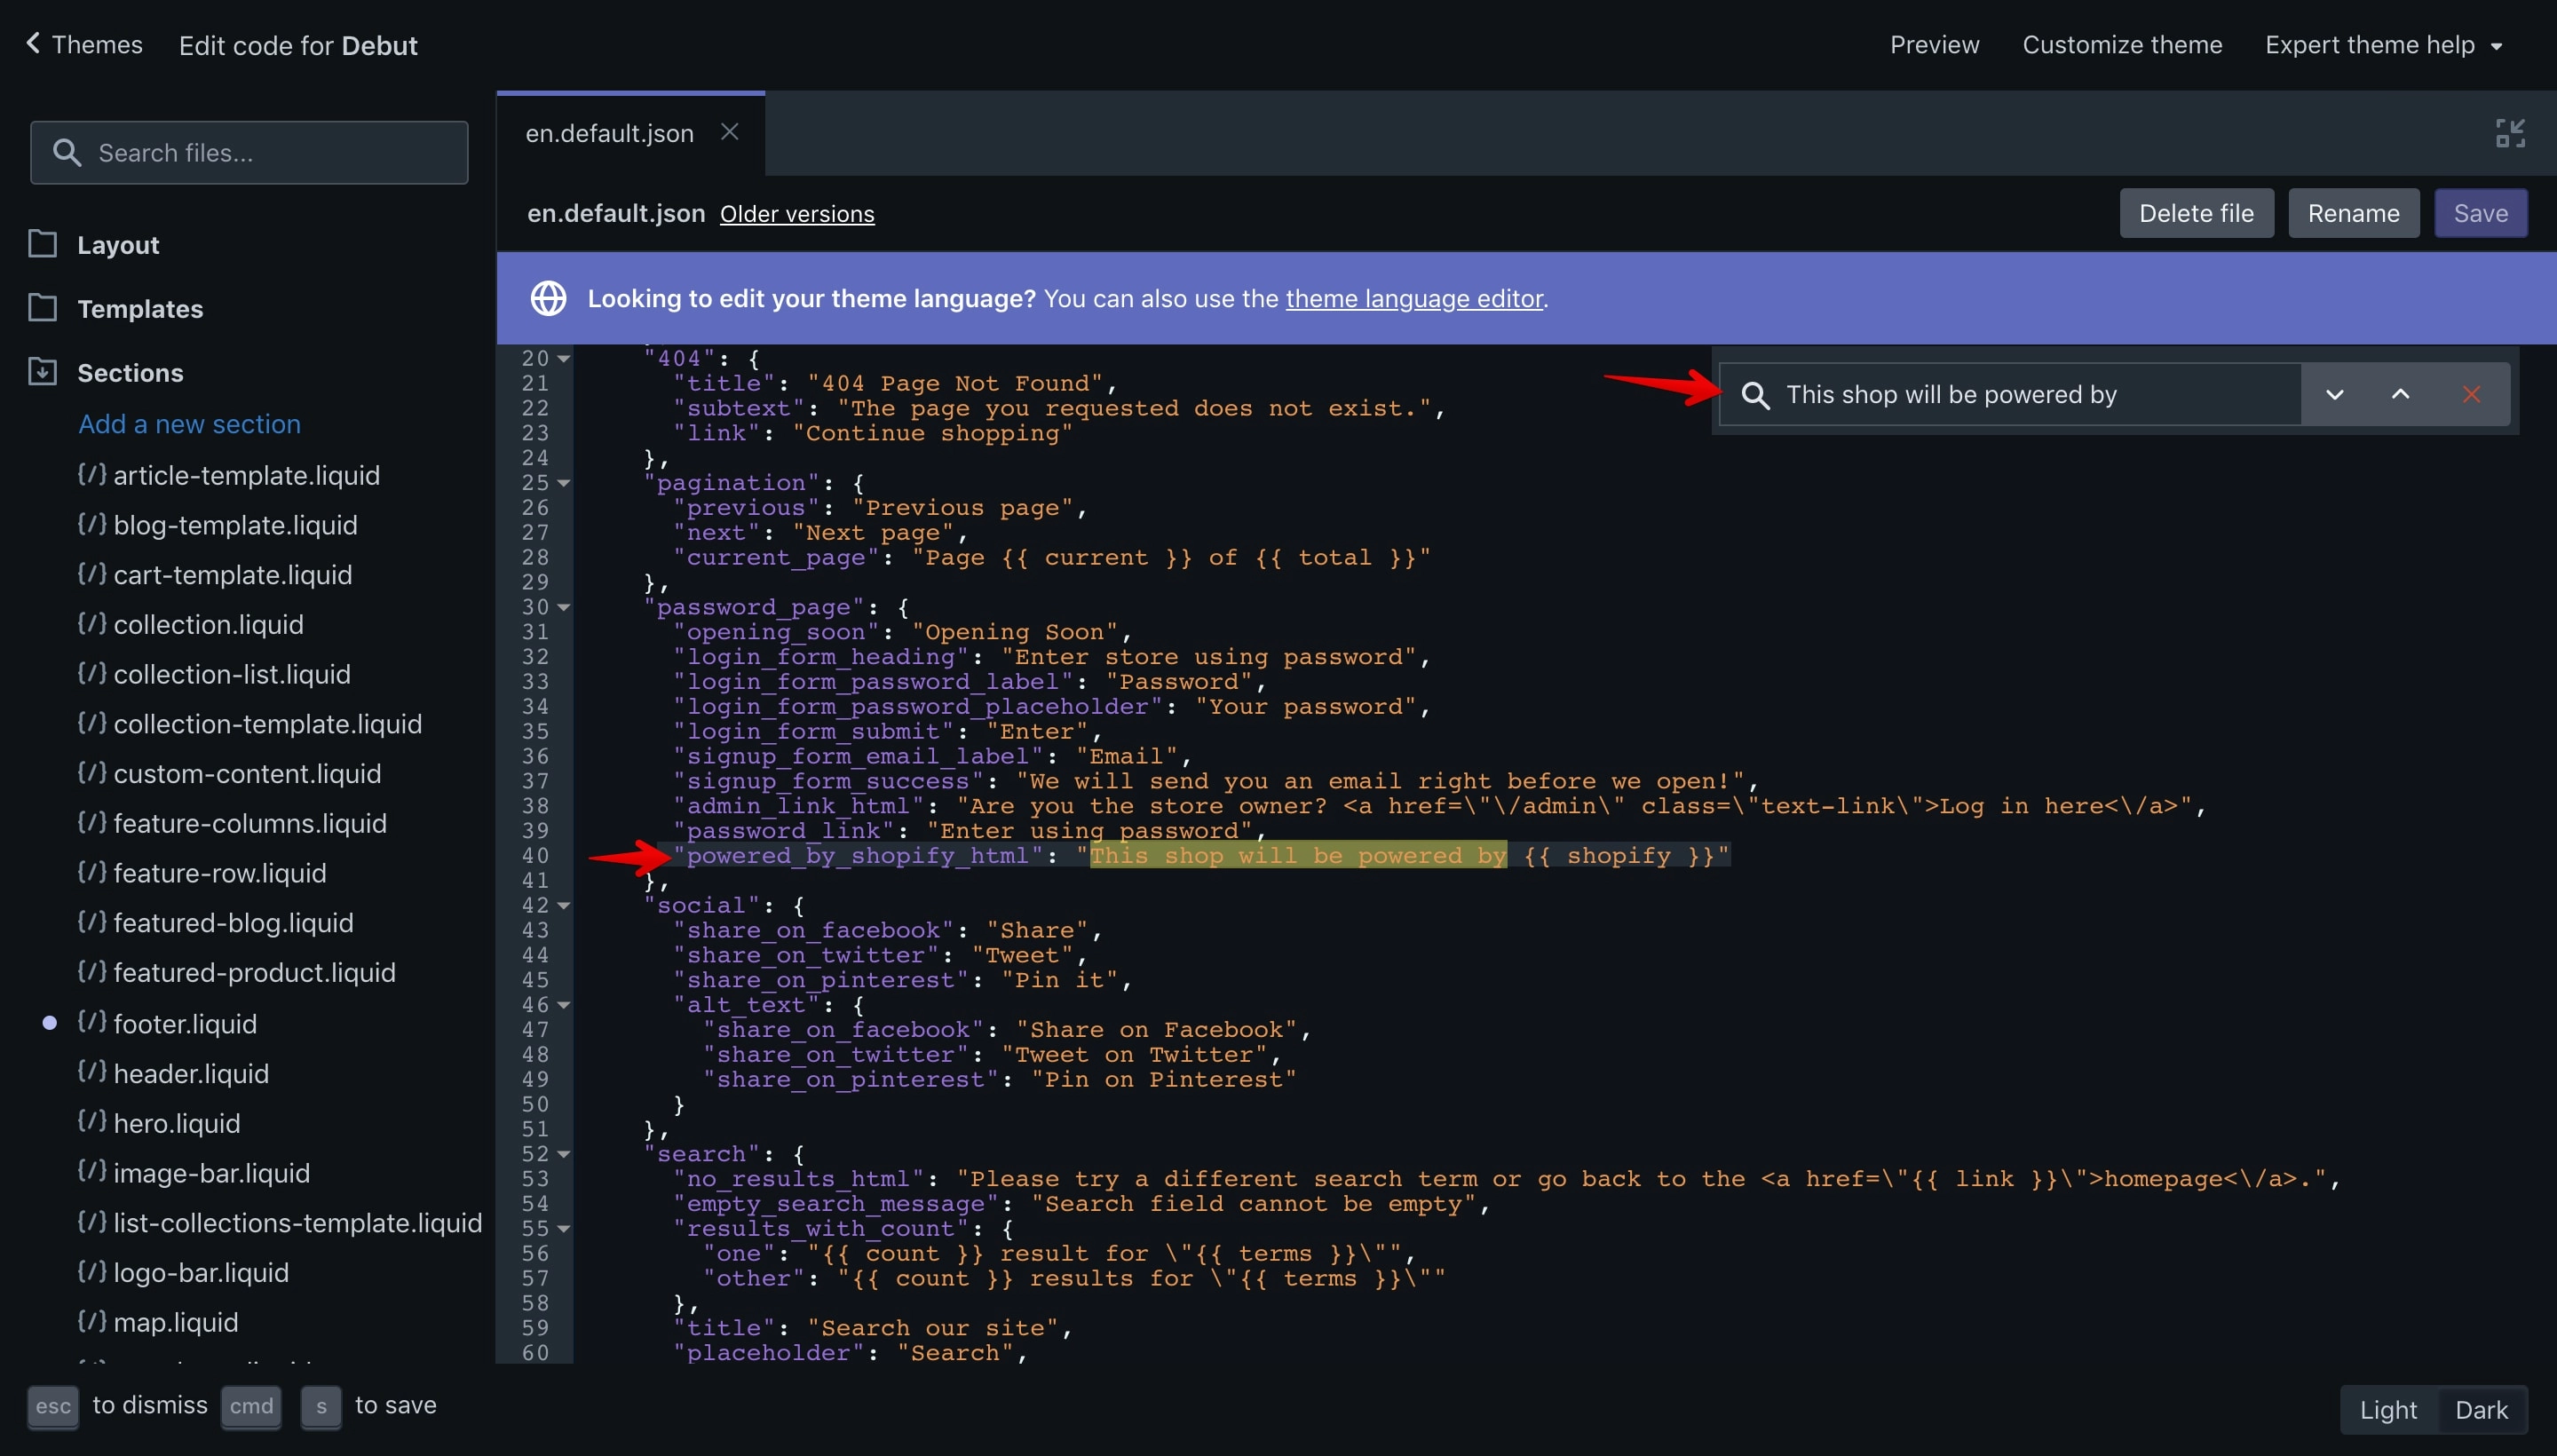The width and height of the screenshot is (2557, 1456).
Task: Go back to Themes
Action: click(x=84, y=45)
